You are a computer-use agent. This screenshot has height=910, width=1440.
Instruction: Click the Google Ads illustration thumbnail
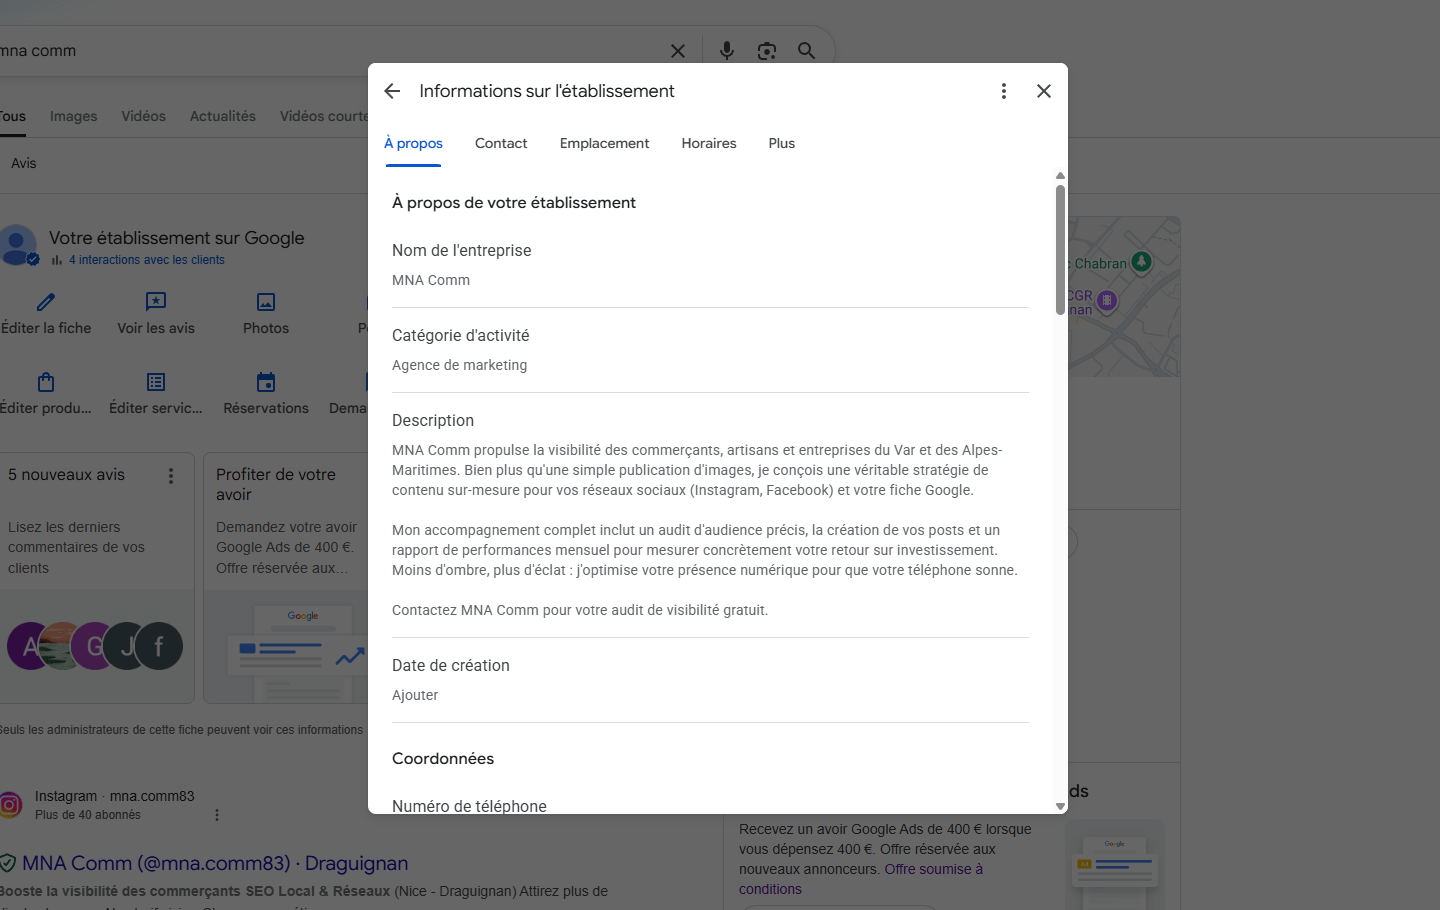(x=1115, y=865)
